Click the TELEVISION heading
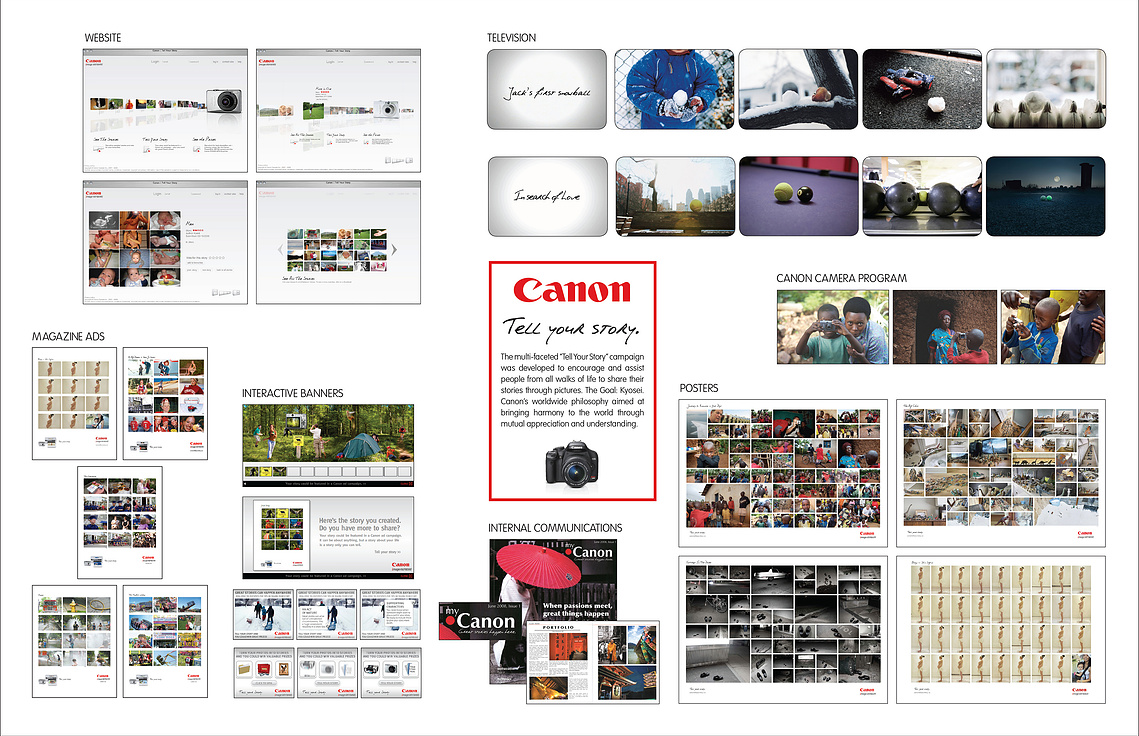The width and height of the screenshot is (1139, 736). click(511, 38)
